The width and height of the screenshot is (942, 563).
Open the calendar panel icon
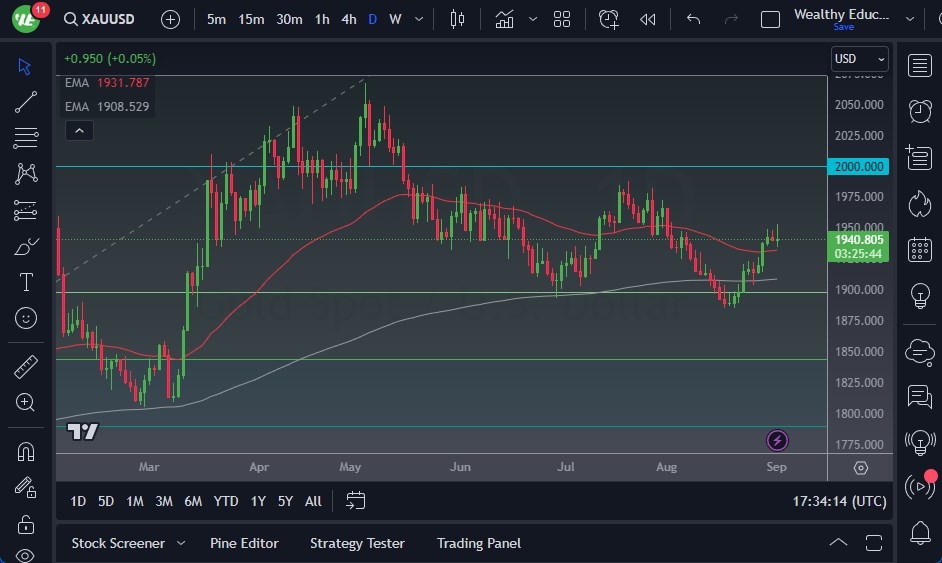(x=919, y=250)
